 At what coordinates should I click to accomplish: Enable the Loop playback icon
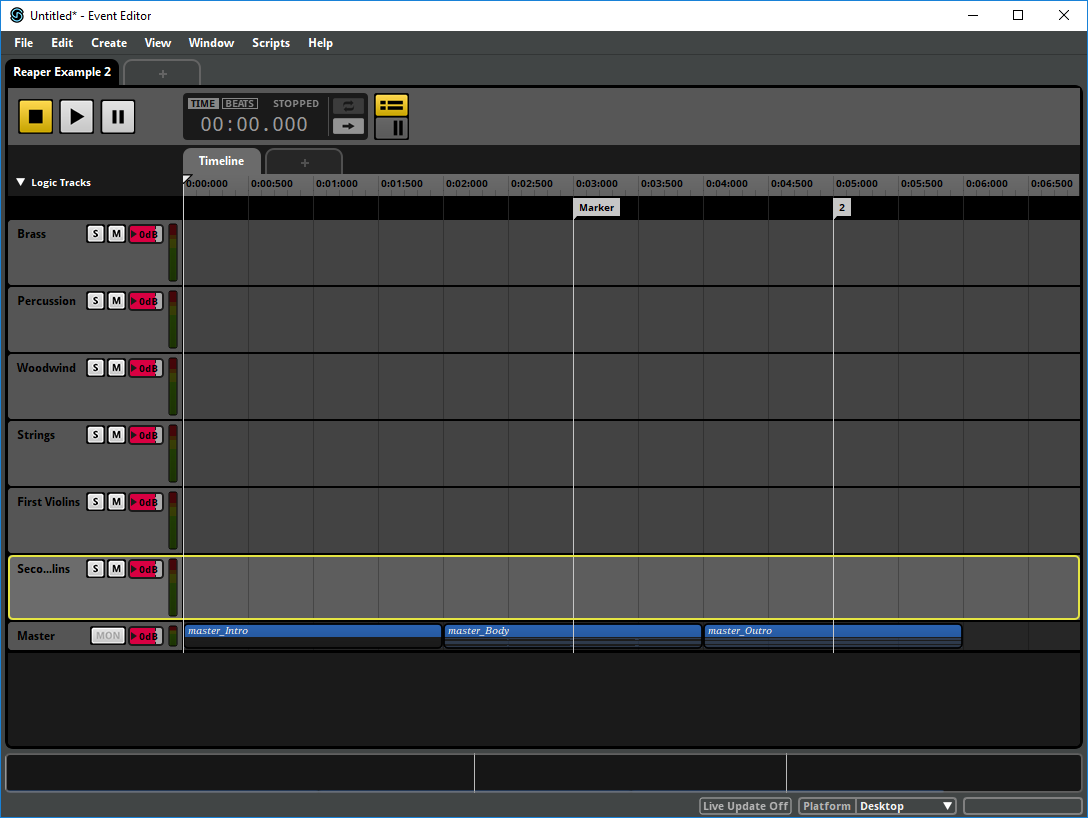pyautogui.click(x=348, y=104)
